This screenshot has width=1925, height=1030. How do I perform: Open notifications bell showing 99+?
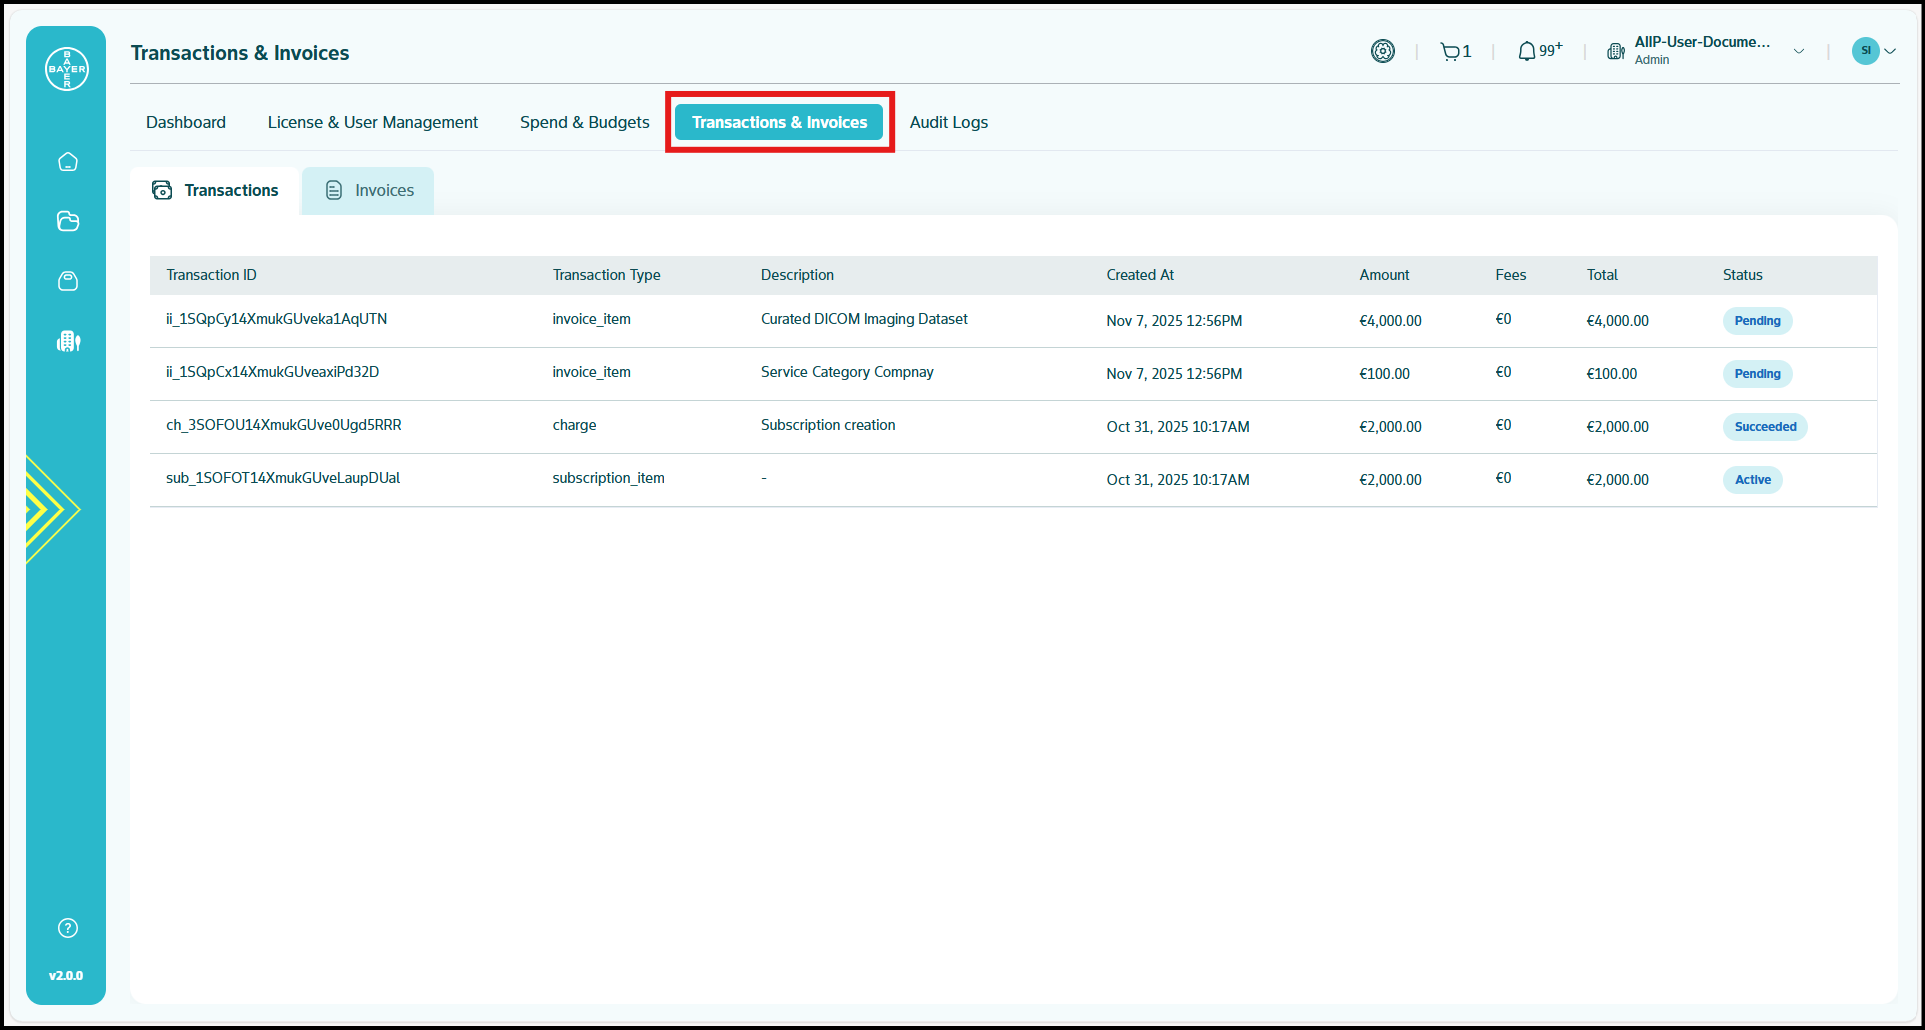pyautogui.click(x=1538, y=52)
